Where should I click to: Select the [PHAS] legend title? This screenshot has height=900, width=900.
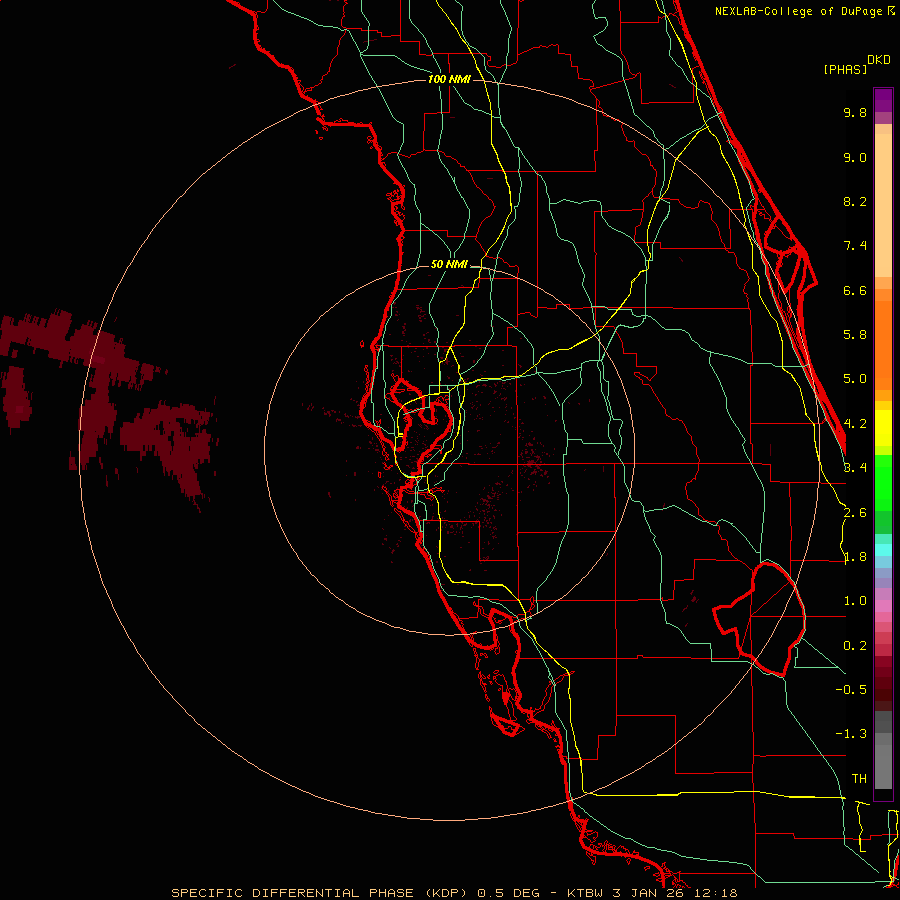pos(845,69)
